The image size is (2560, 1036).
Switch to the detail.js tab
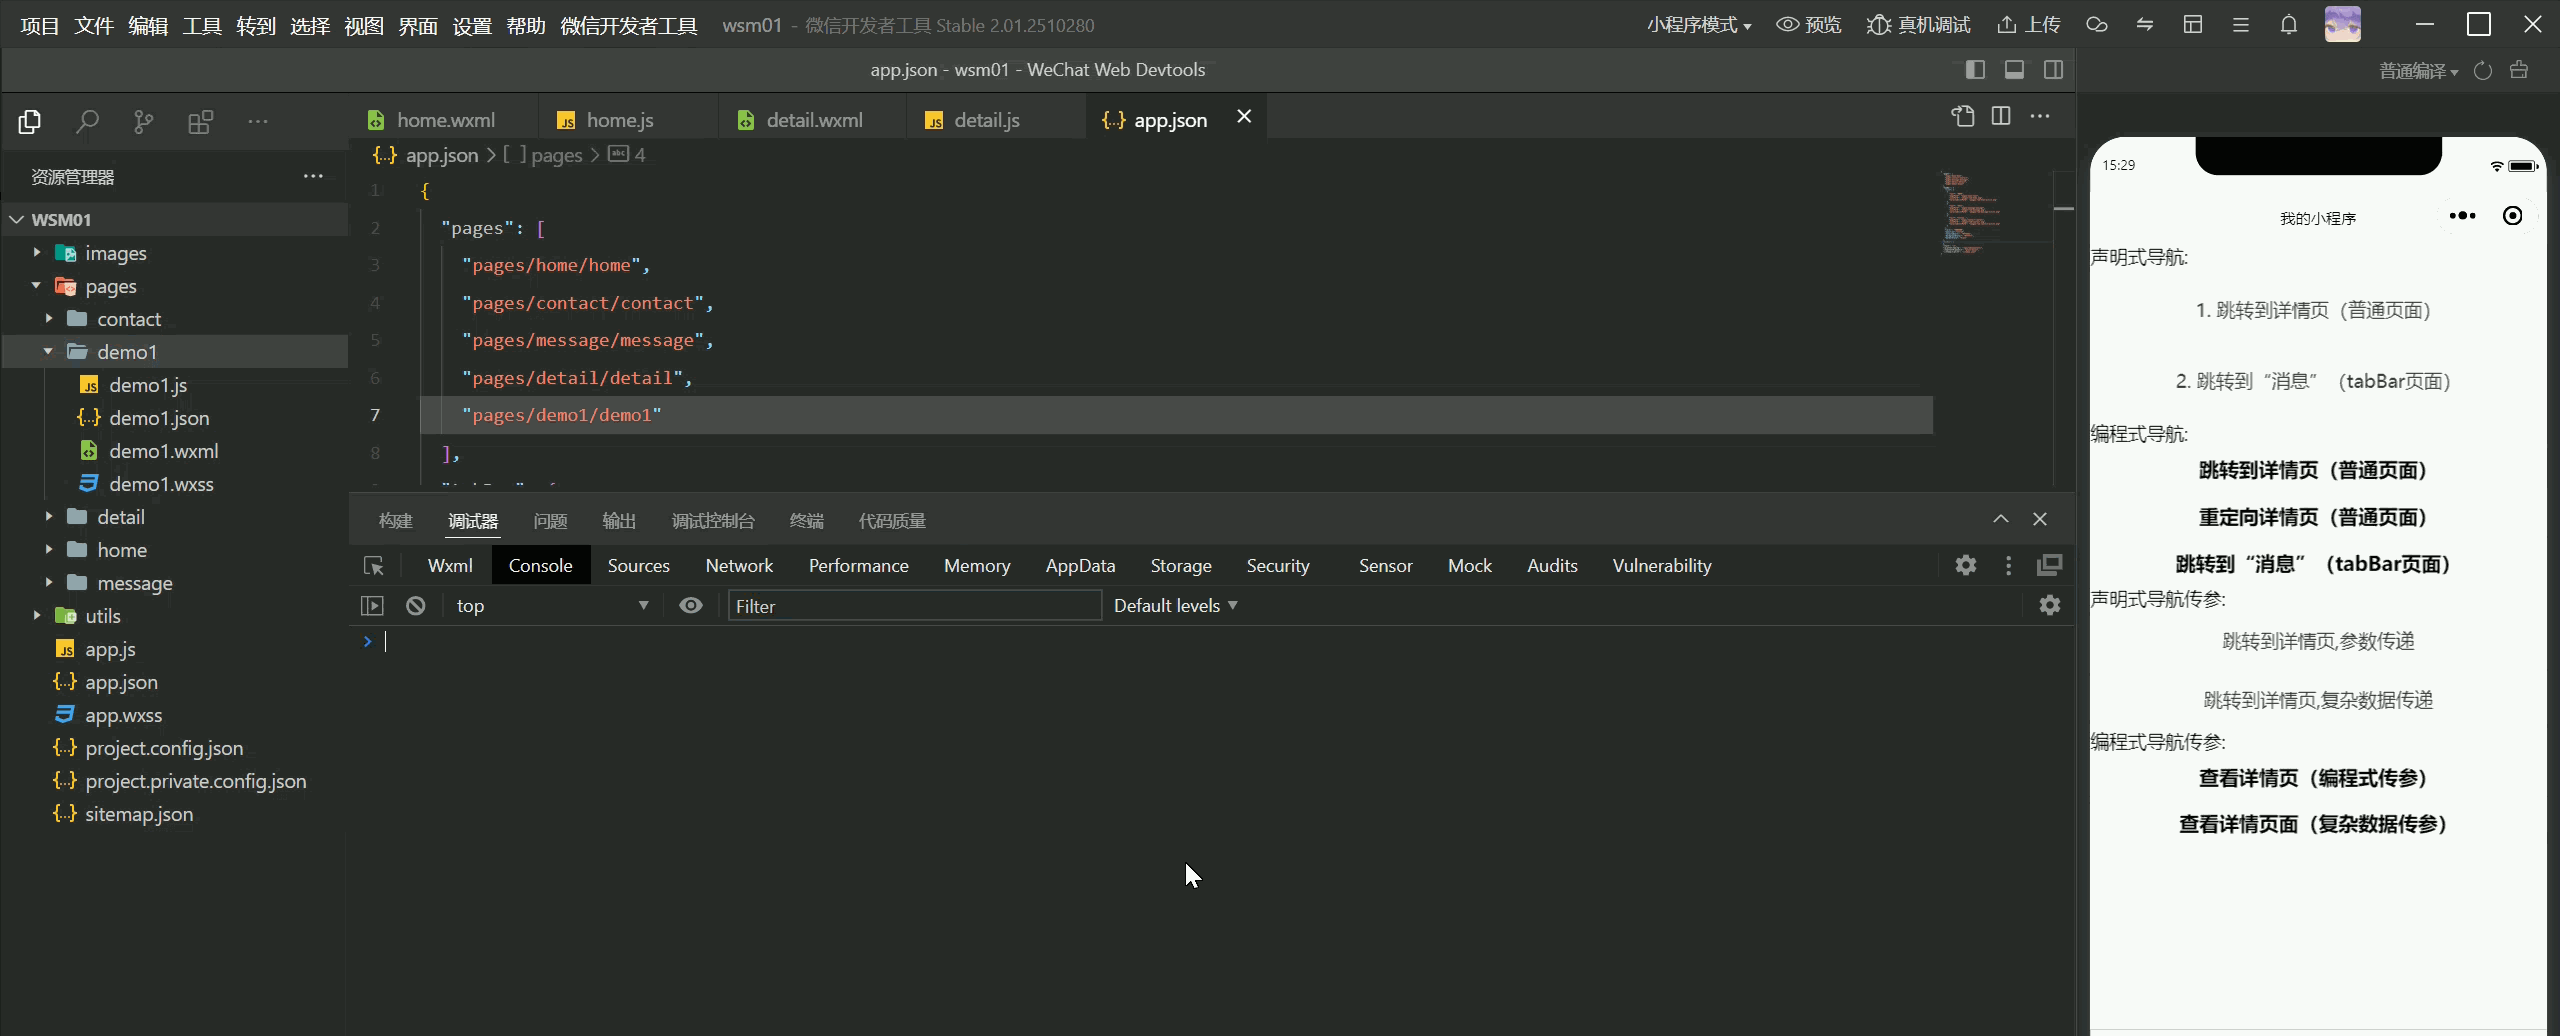[987, 120]
